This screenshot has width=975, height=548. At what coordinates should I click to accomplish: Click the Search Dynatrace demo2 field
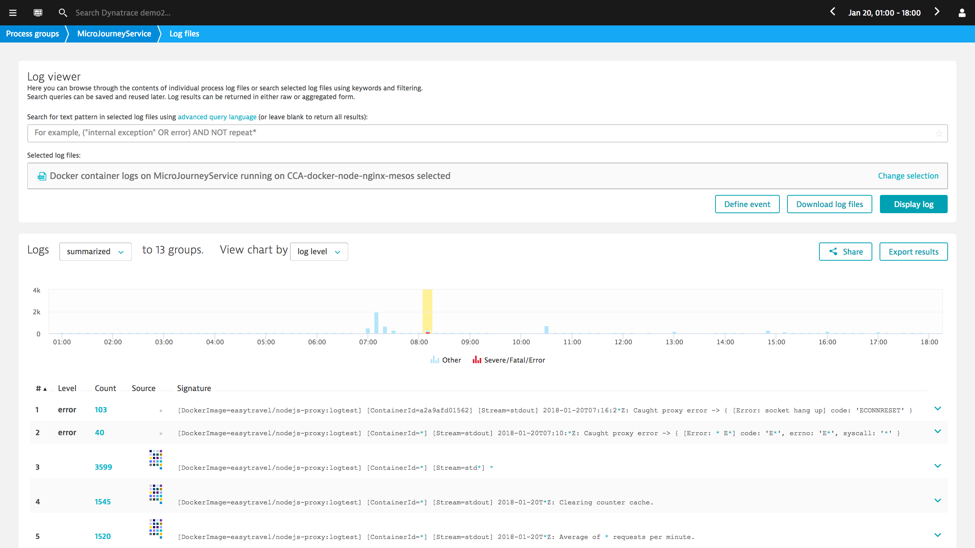(122, 12)
